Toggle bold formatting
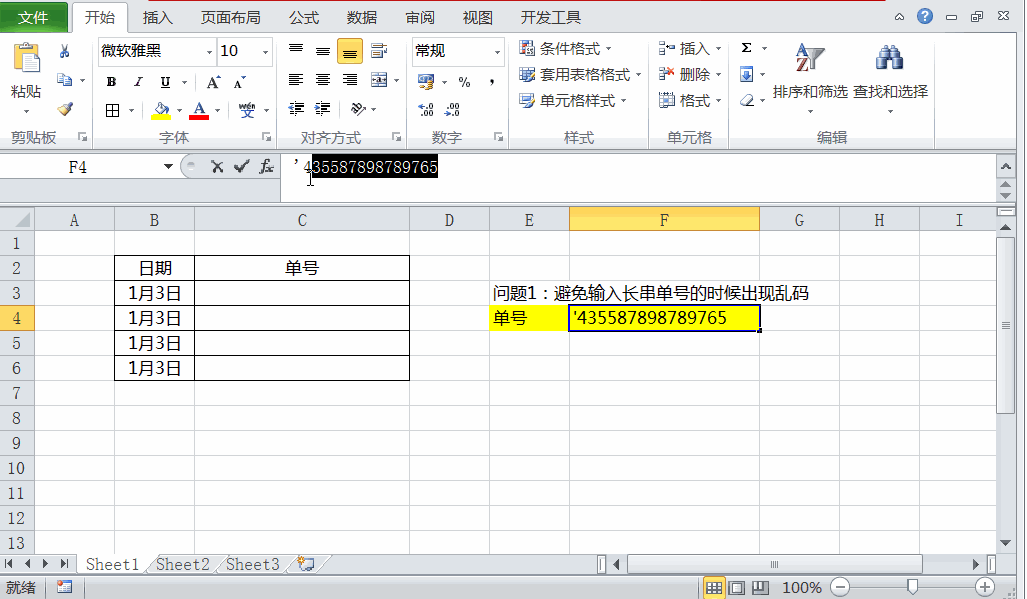Image resolution: width=1027 pixels, height=599 pixels. 111,82
